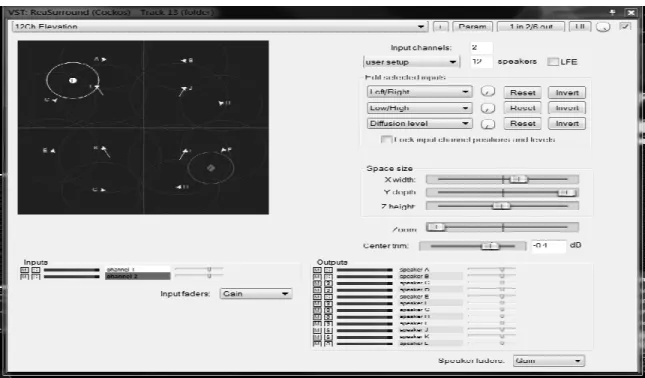Click the Left/Right adjustment knob
Image resolution: width=645 pixels, height=378 pixels.
tap(487, 92)
